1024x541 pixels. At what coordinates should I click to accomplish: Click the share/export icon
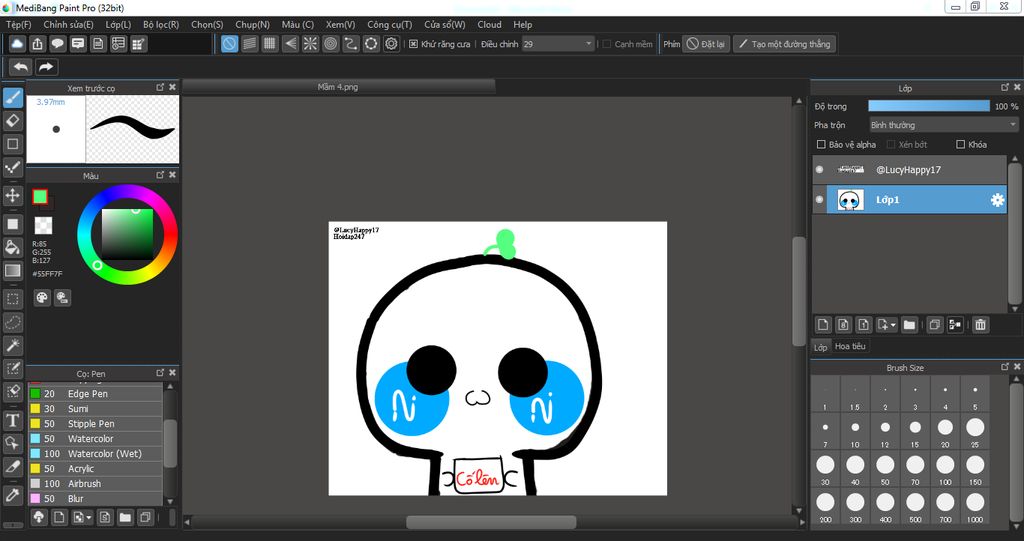coord(38,44)
